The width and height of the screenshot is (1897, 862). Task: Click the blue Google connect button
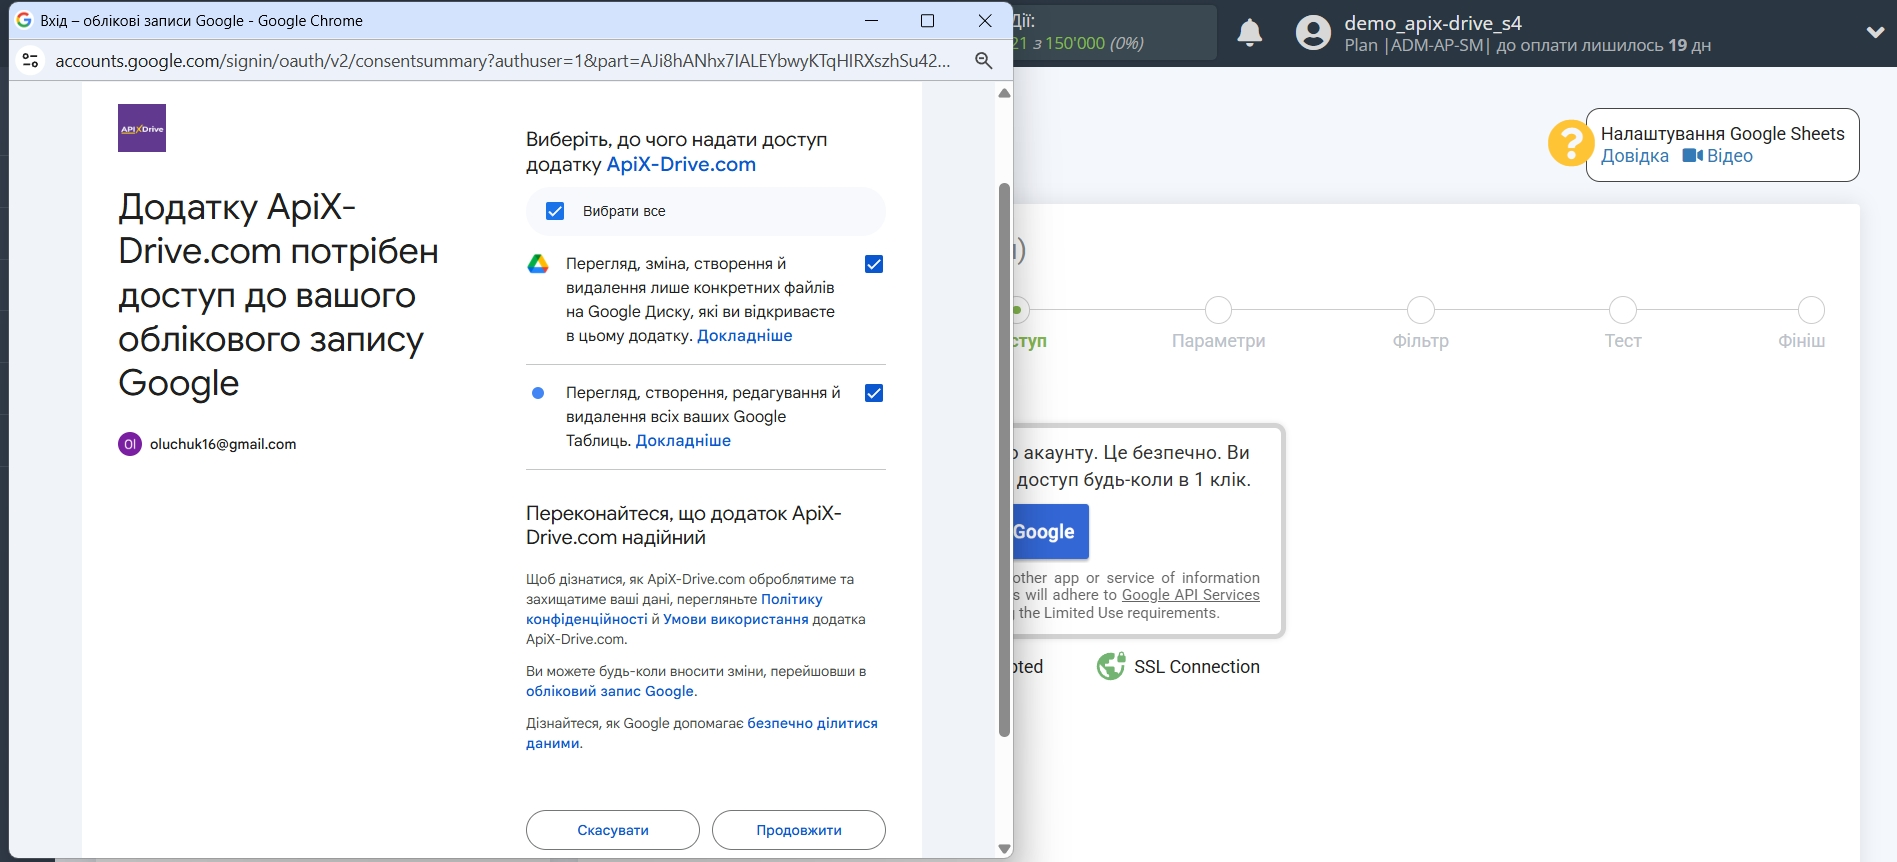(x=1050, y=532)
